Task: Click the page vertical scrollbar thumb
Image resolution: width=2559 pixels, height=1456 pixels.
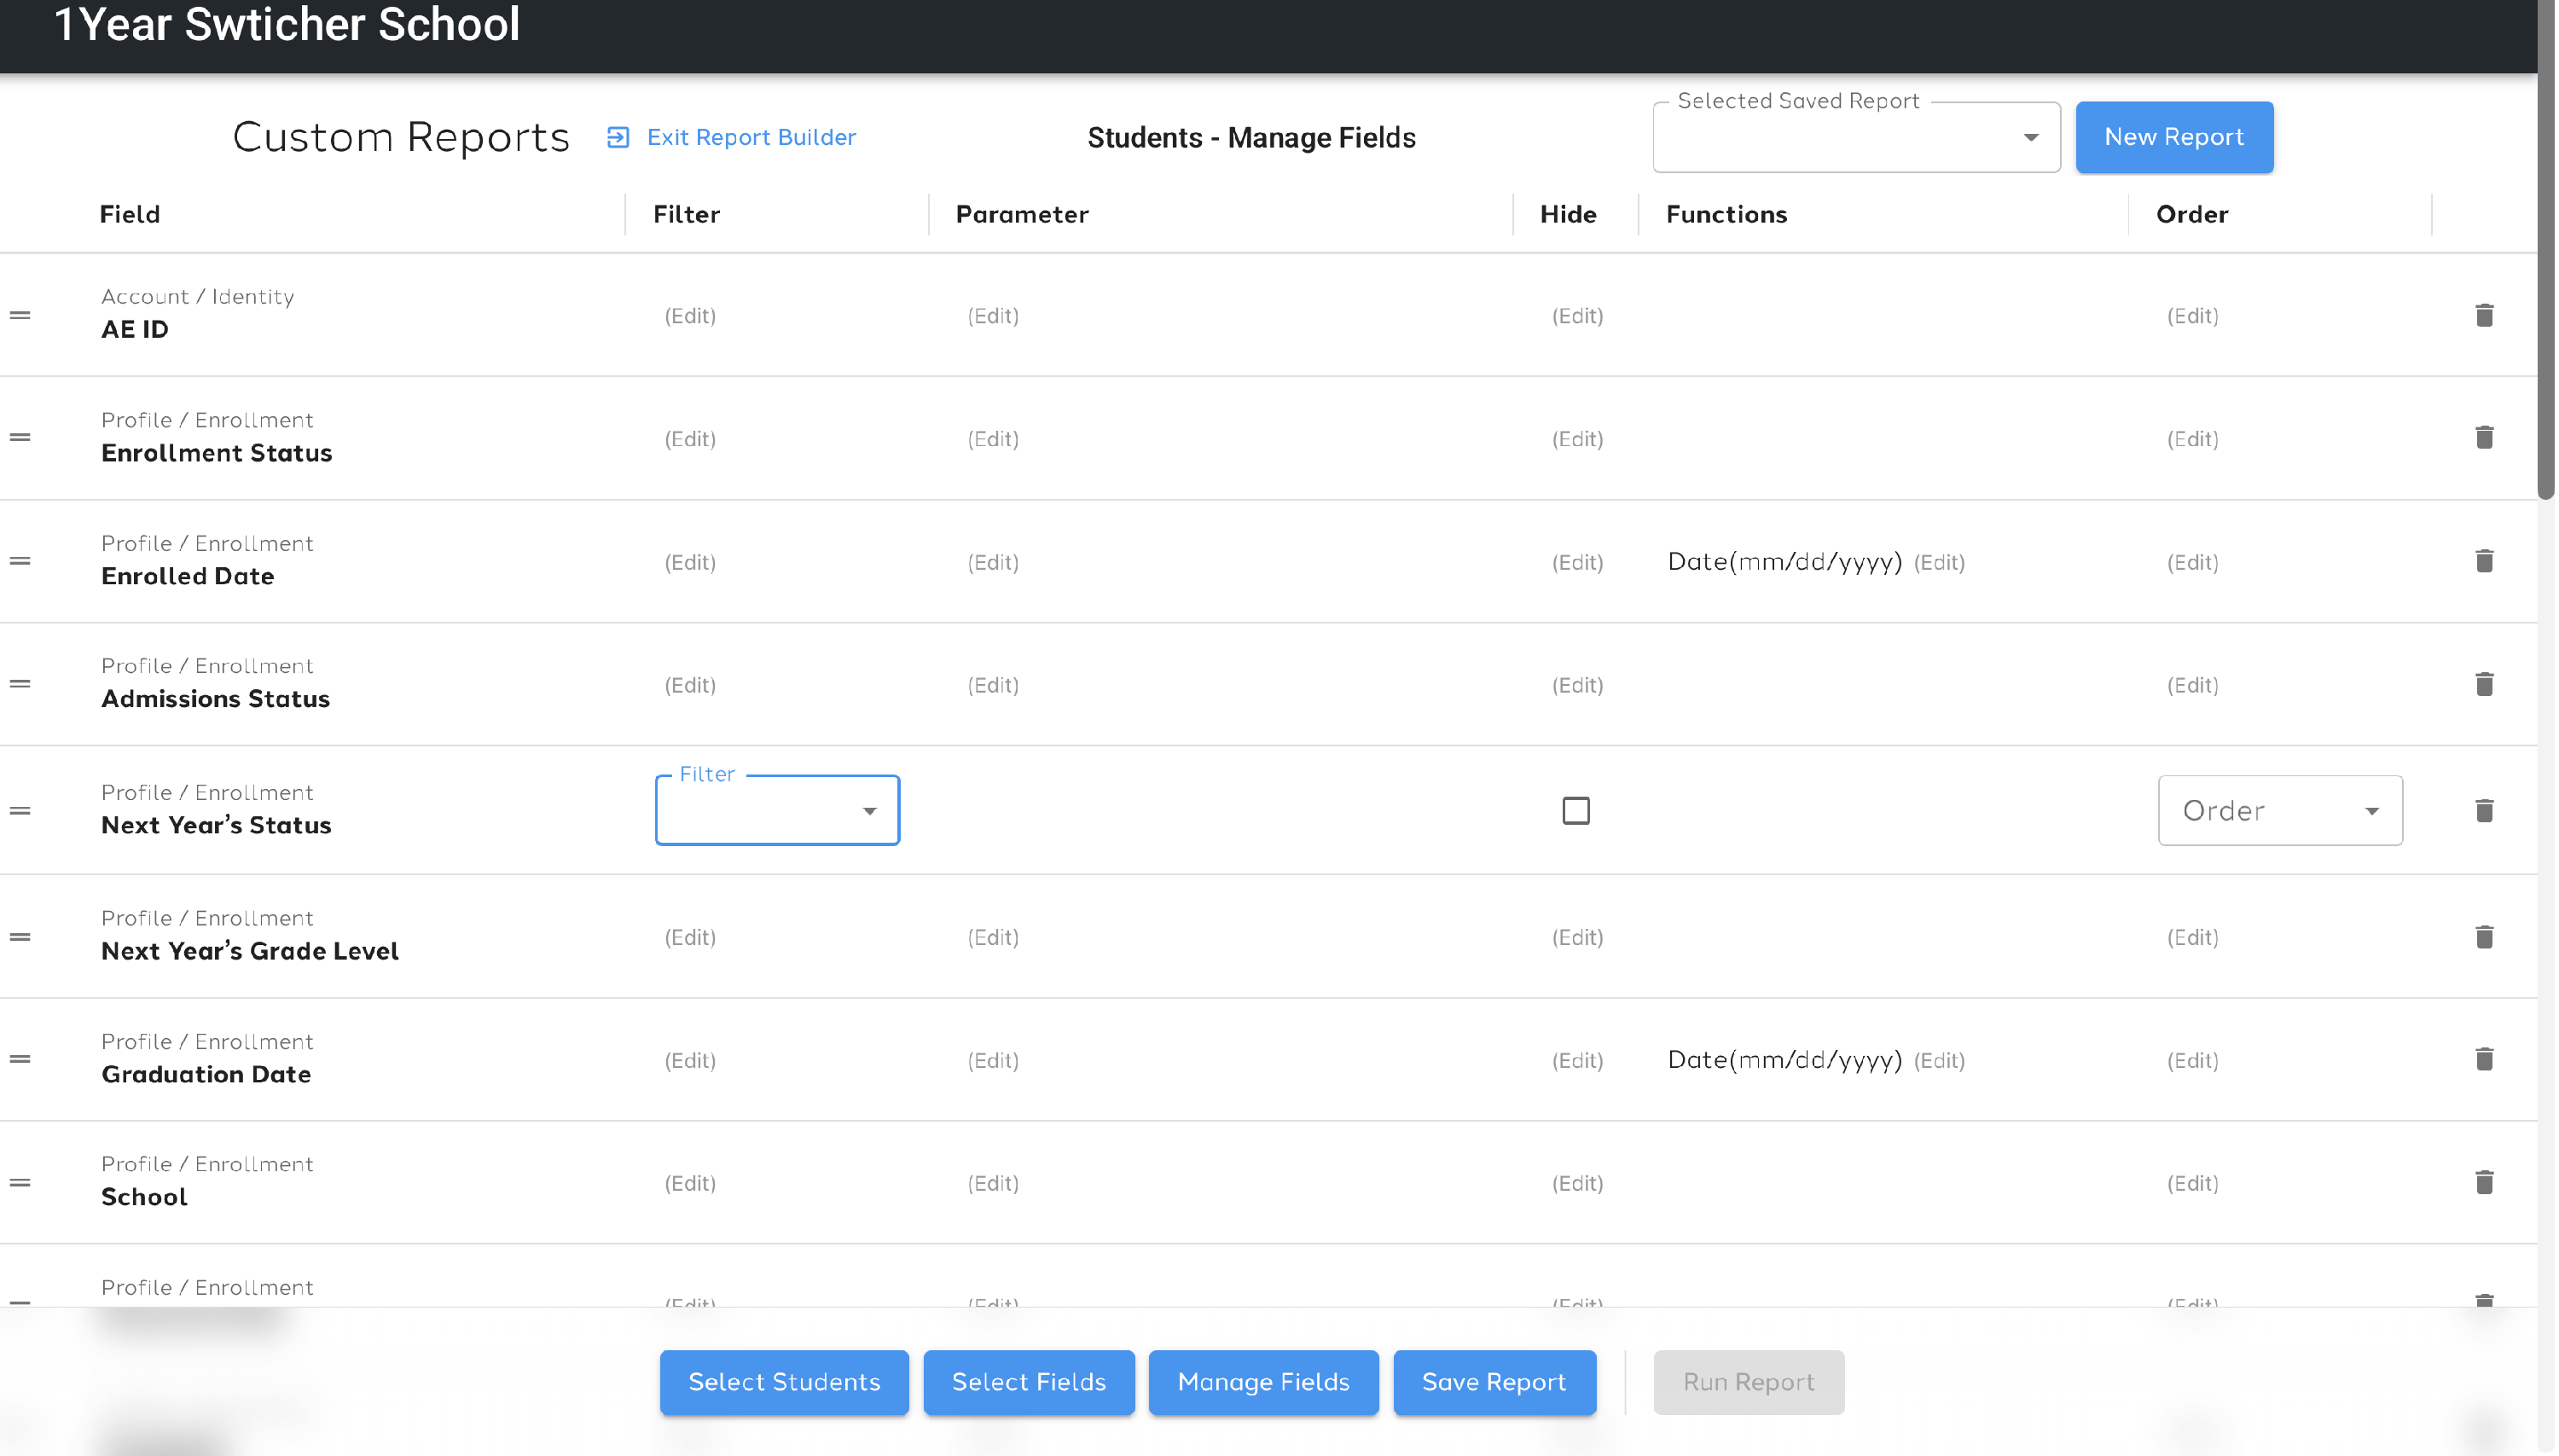Action: tap(2546, 250)
